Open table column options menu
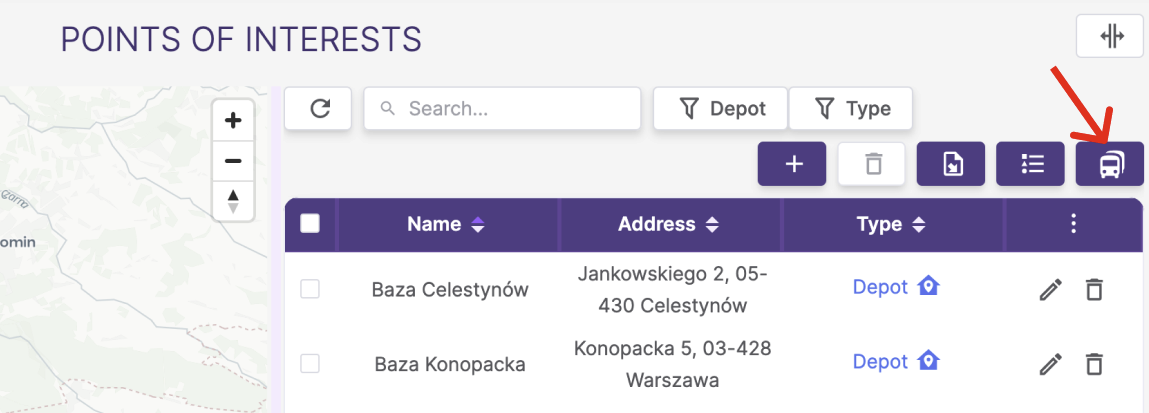This screenshot has width=1149, height=413. point(1074,224)
